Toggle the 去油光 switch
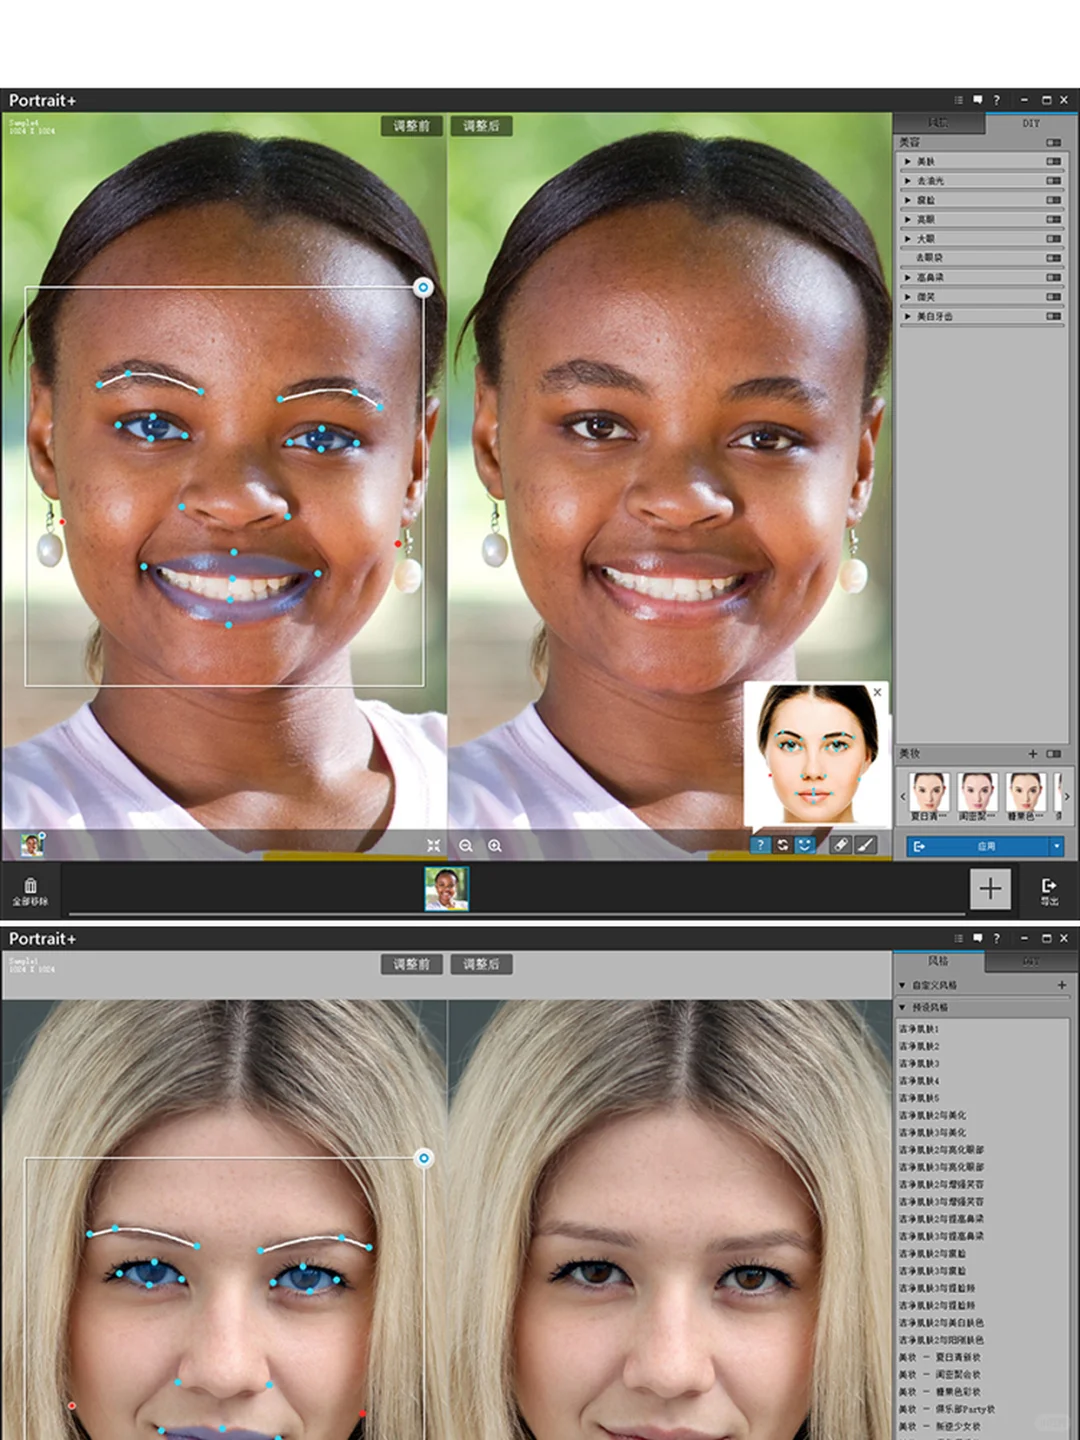The width and height of the screenshot is (1080, 1440). coord(1054,181)
